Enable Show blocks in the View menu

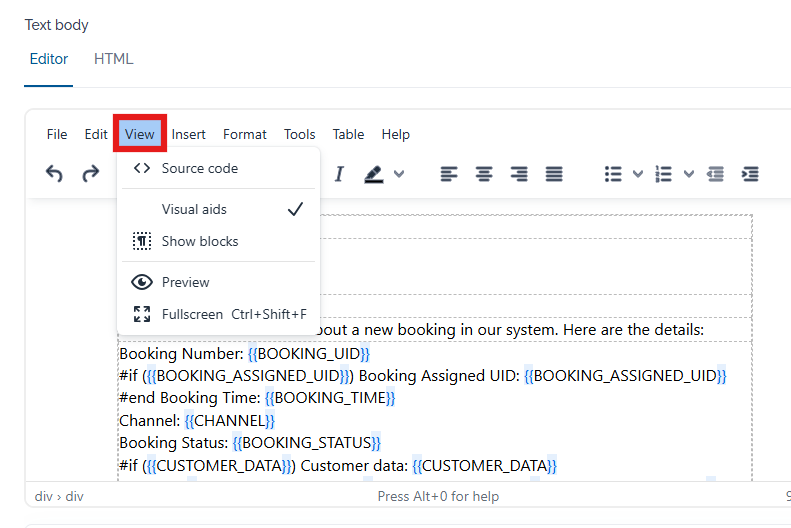218,242
